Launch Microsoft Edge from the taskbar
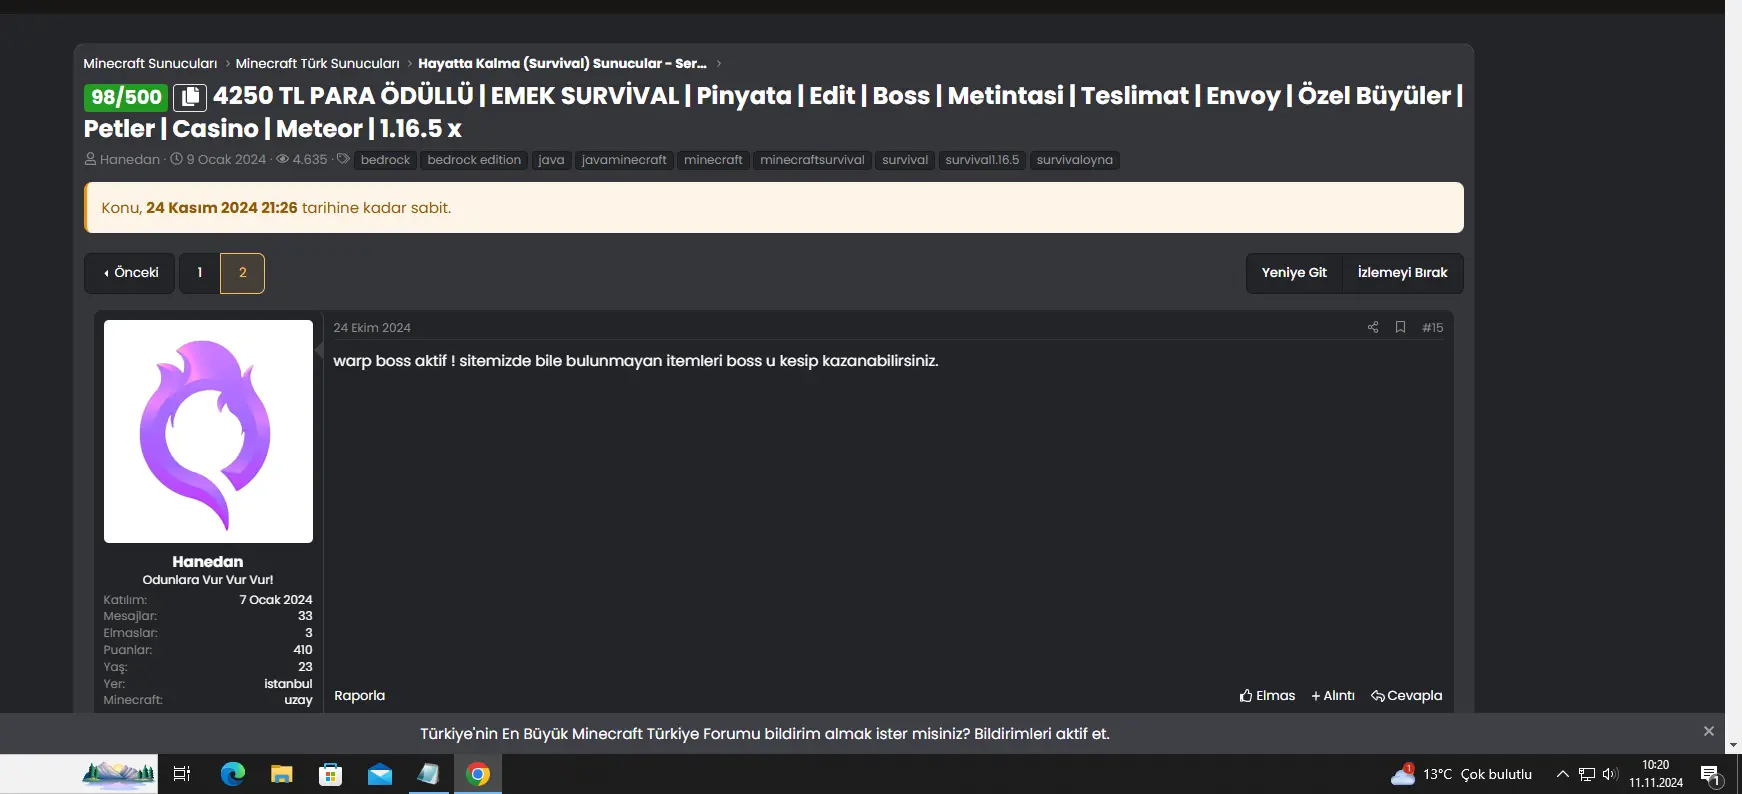Screen dimensions: 1742x794 pyautogui.click(x=233, y=774)
